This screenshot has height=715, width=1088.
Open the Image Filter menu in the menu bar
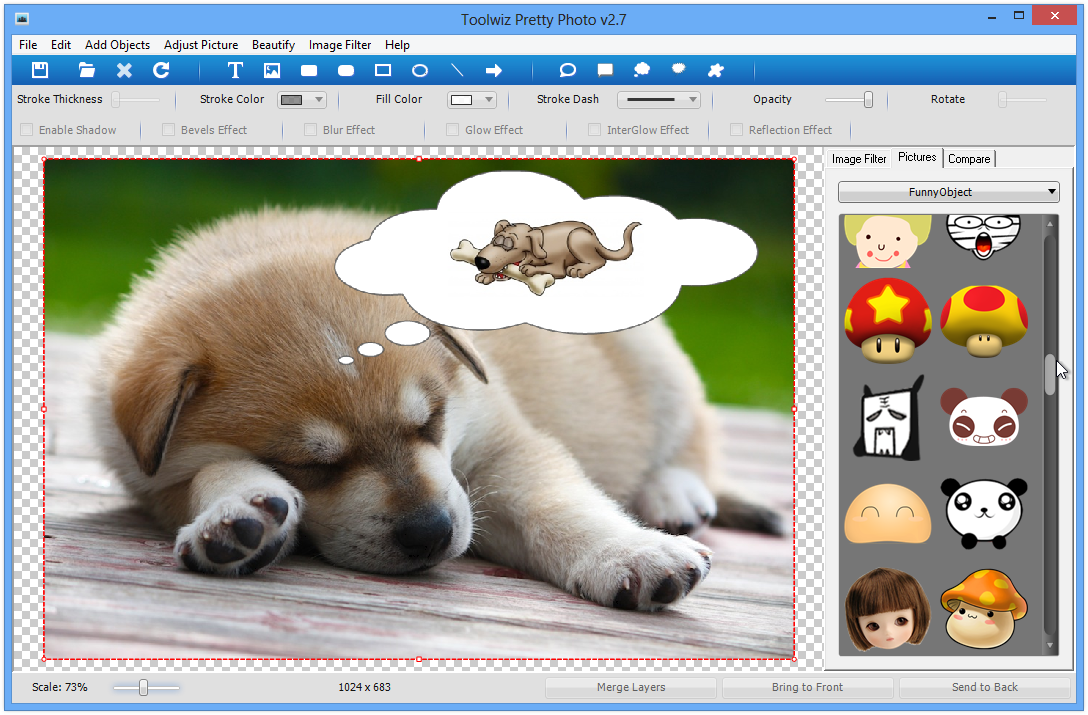[x=340, y=44]
